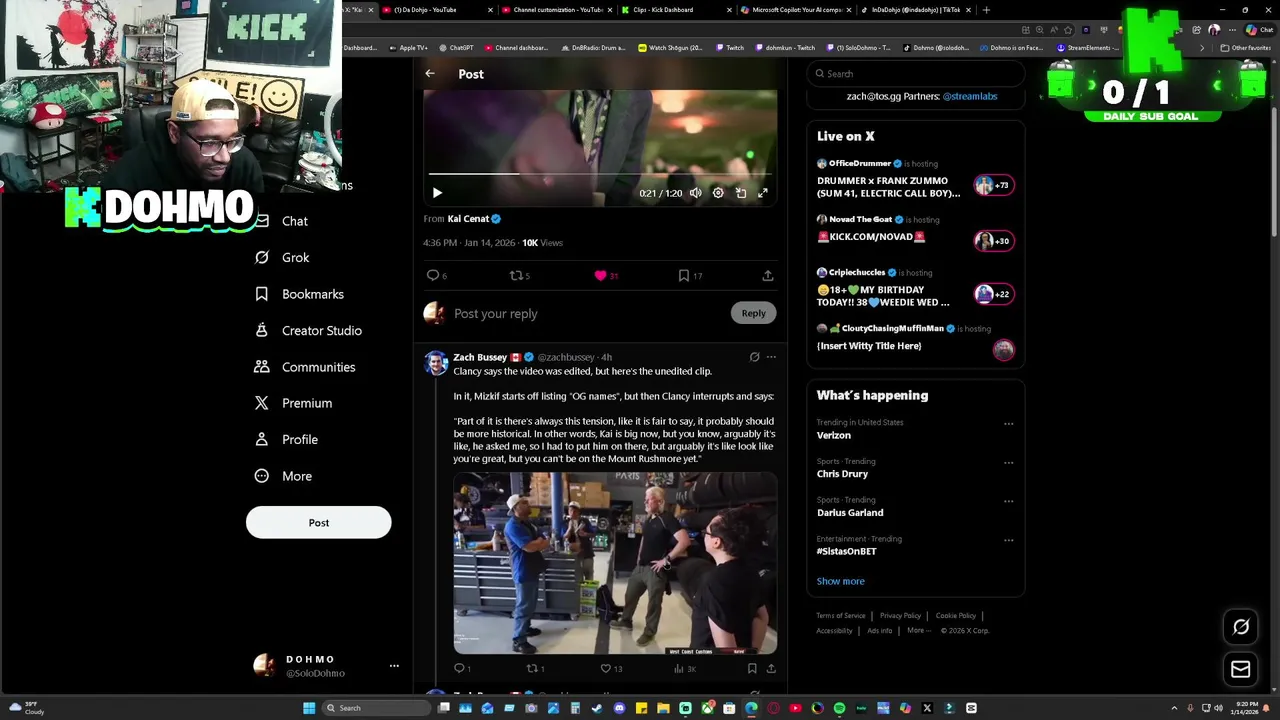Open the floating Grok button

(x=1241, y=627)
